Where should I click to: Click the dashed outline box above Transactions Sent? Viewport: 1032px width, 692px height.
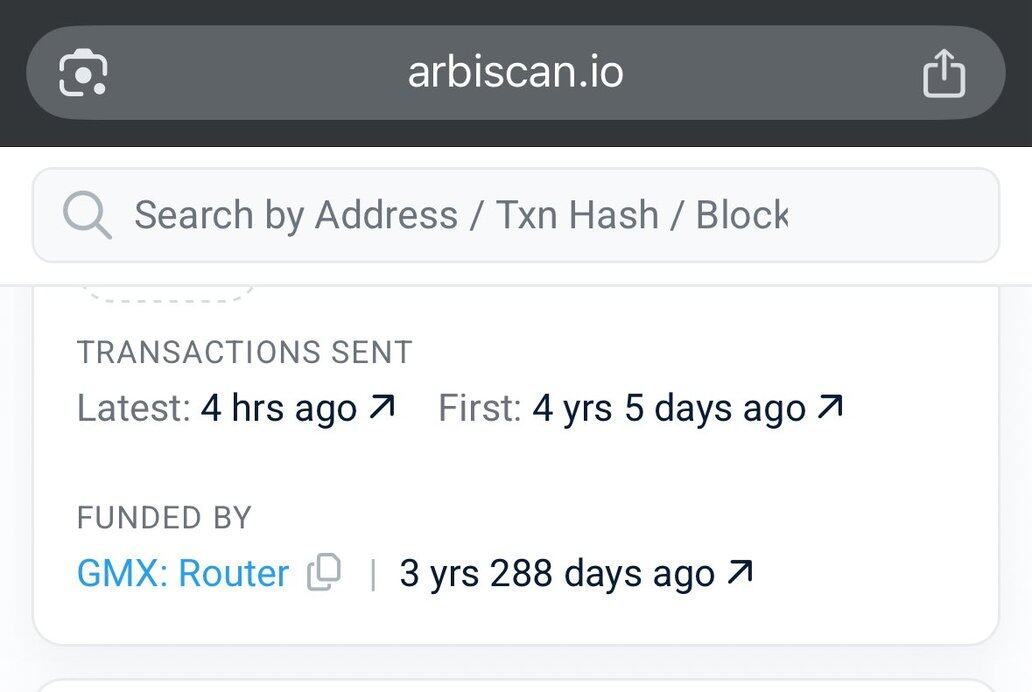coord(168,294)
